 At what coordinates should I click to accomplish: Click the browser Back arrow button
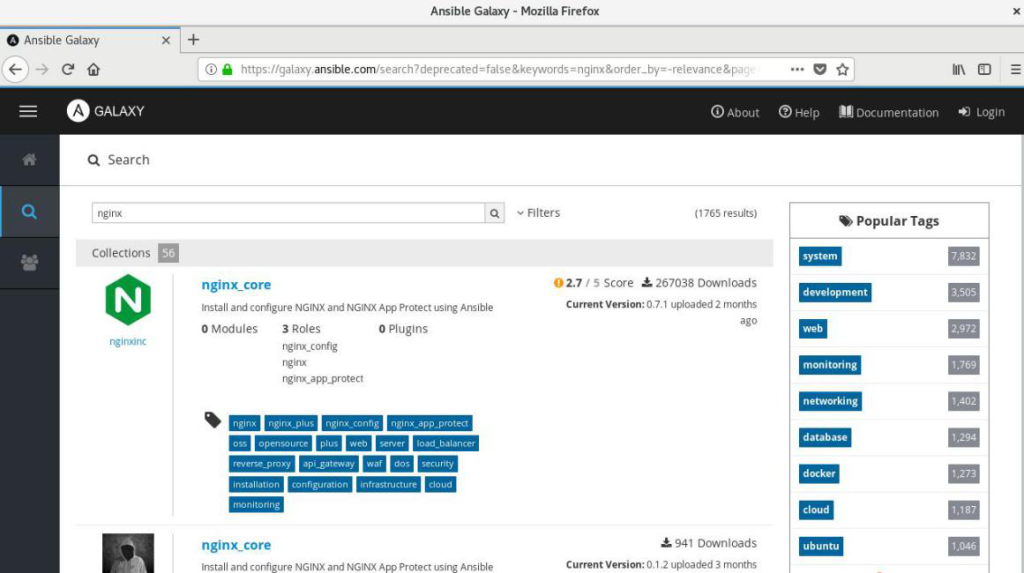tap(15, 69)
